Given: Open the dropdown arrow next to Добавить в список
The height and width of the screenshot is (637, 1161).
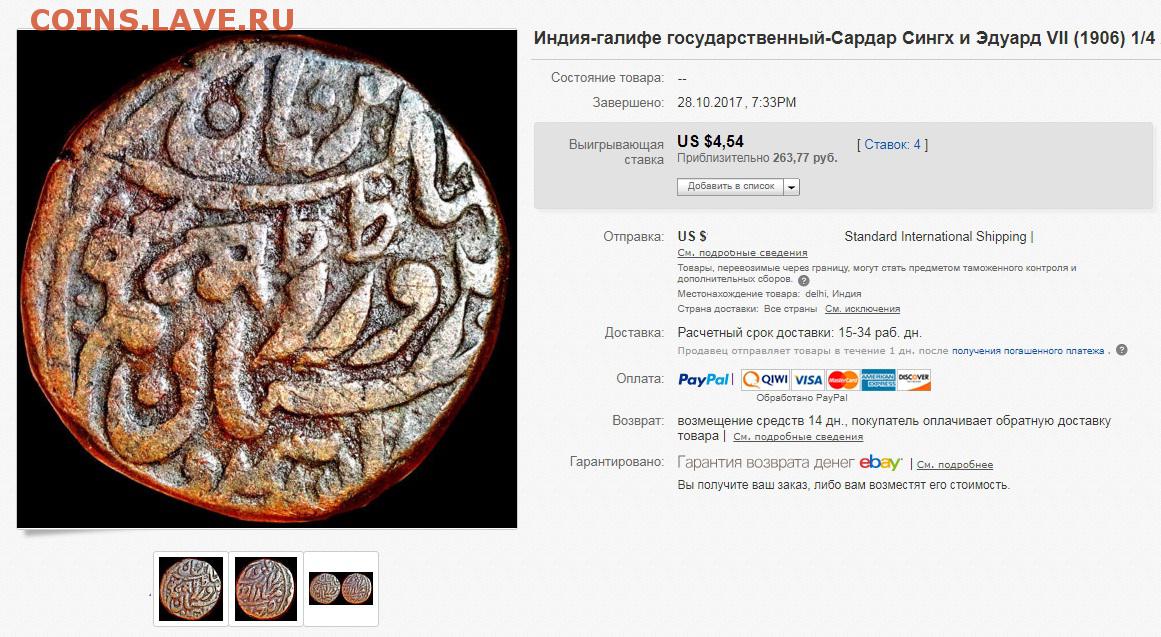Looking at the screenshot, I should [x=792, y=187].
